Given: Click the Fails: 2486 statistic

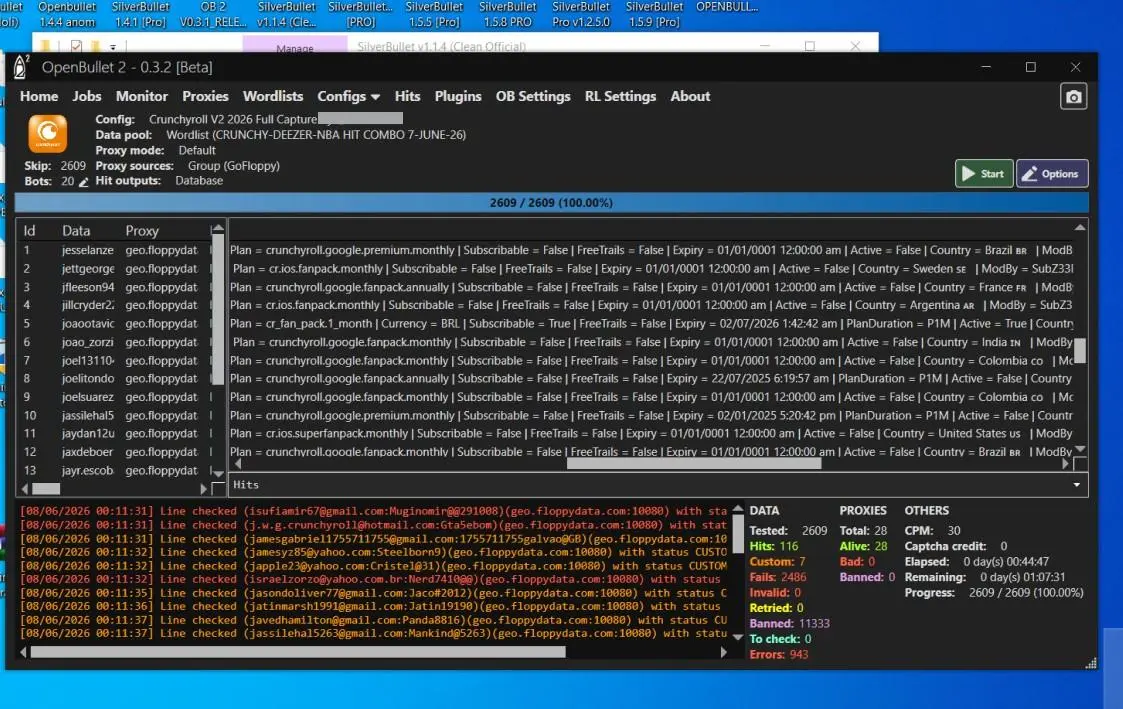Looking at the screenshot, I should [x=778, y=577].
